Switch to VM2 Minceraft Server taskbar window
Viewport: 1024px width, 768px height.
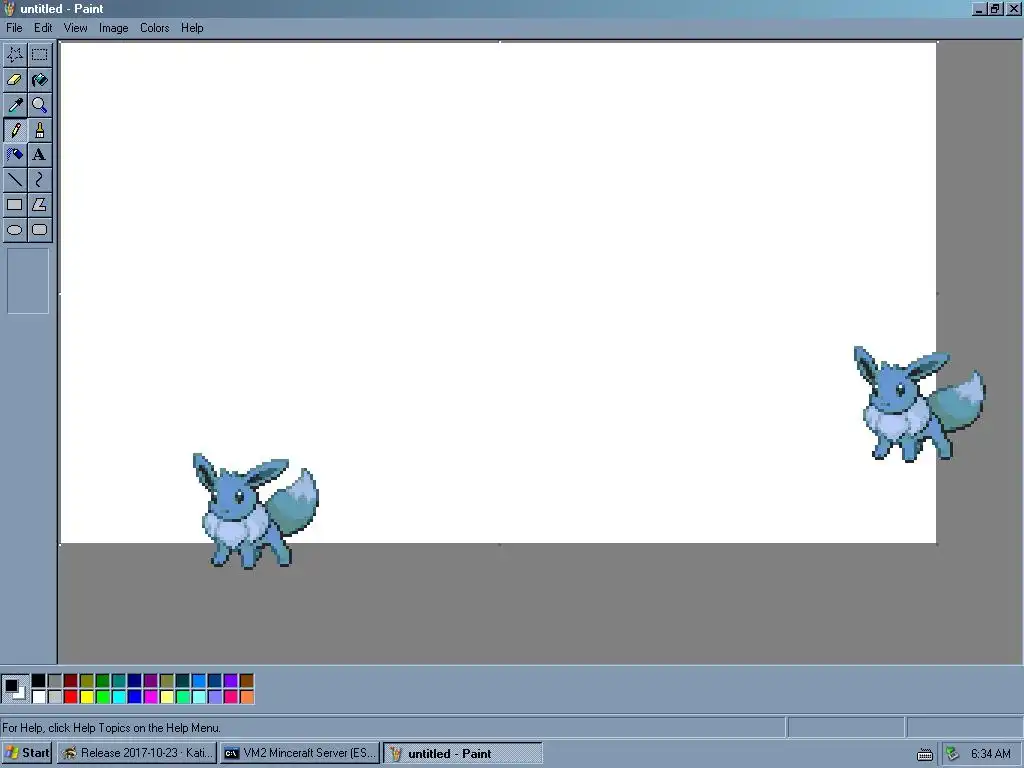pos(300,753)
